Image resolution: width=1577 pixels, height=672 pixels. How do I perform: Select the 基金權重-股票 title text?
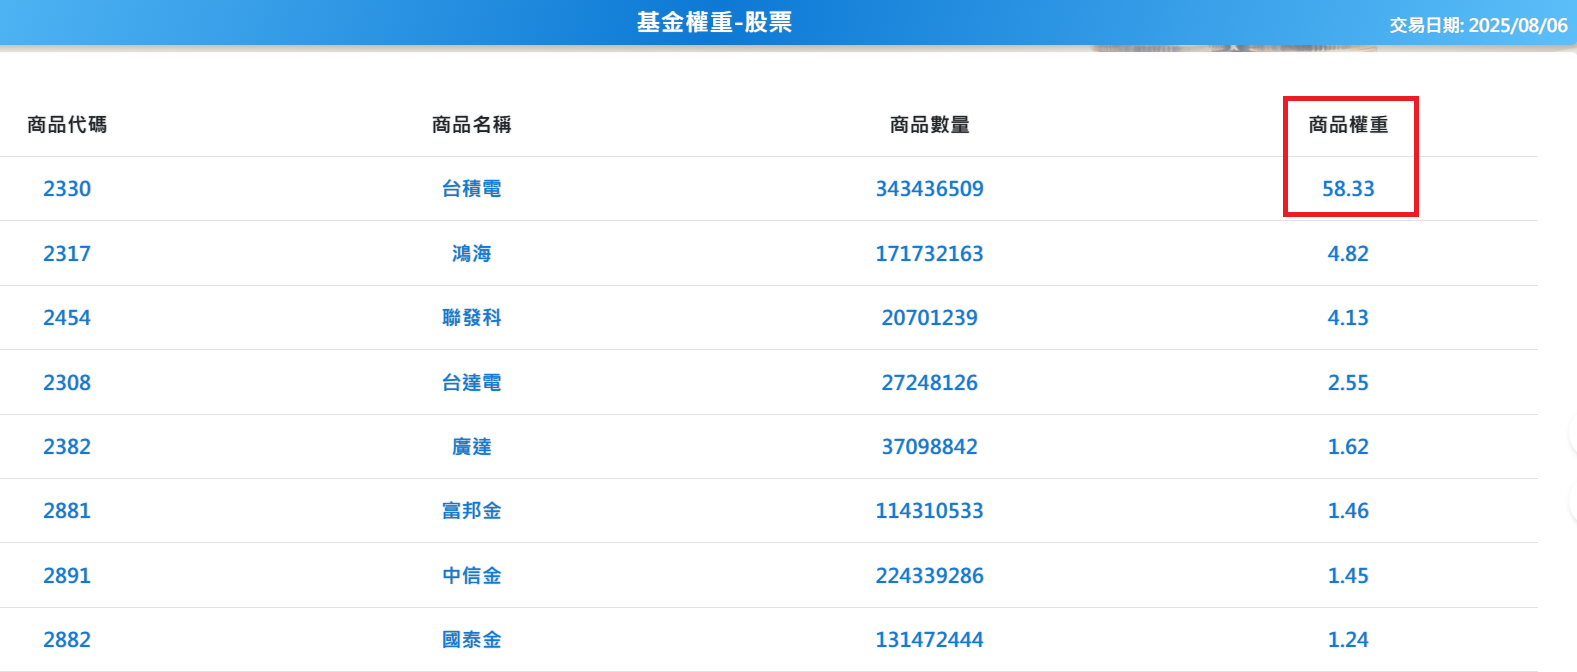714,23
